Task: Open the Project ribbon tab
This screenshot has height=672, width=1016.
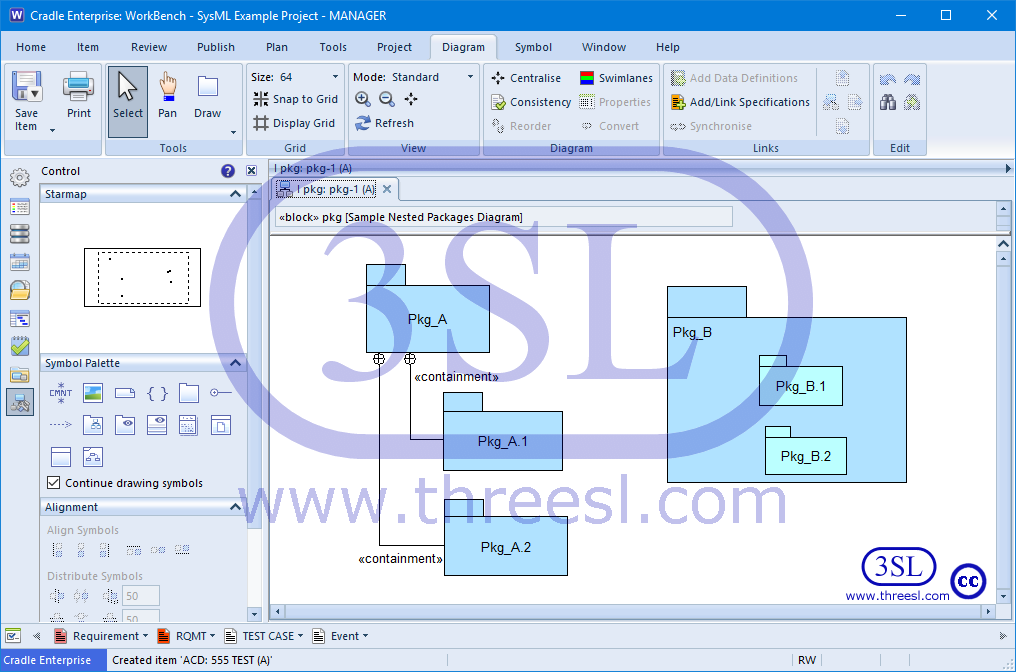Action: [394, 47]
